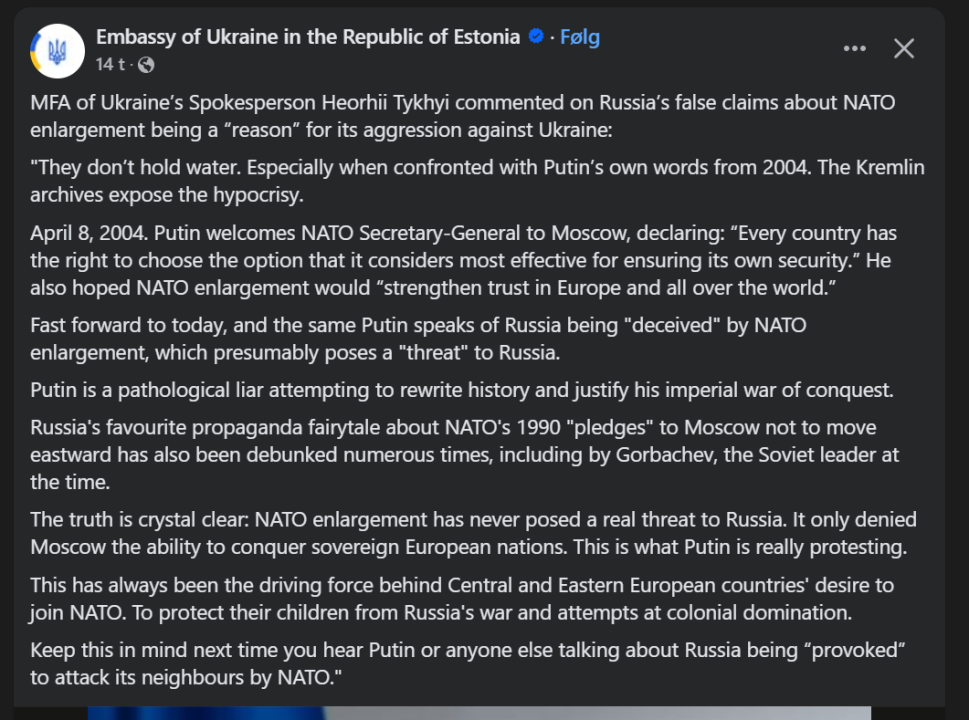Click the blue verified badge icon

tap(536, 37)
